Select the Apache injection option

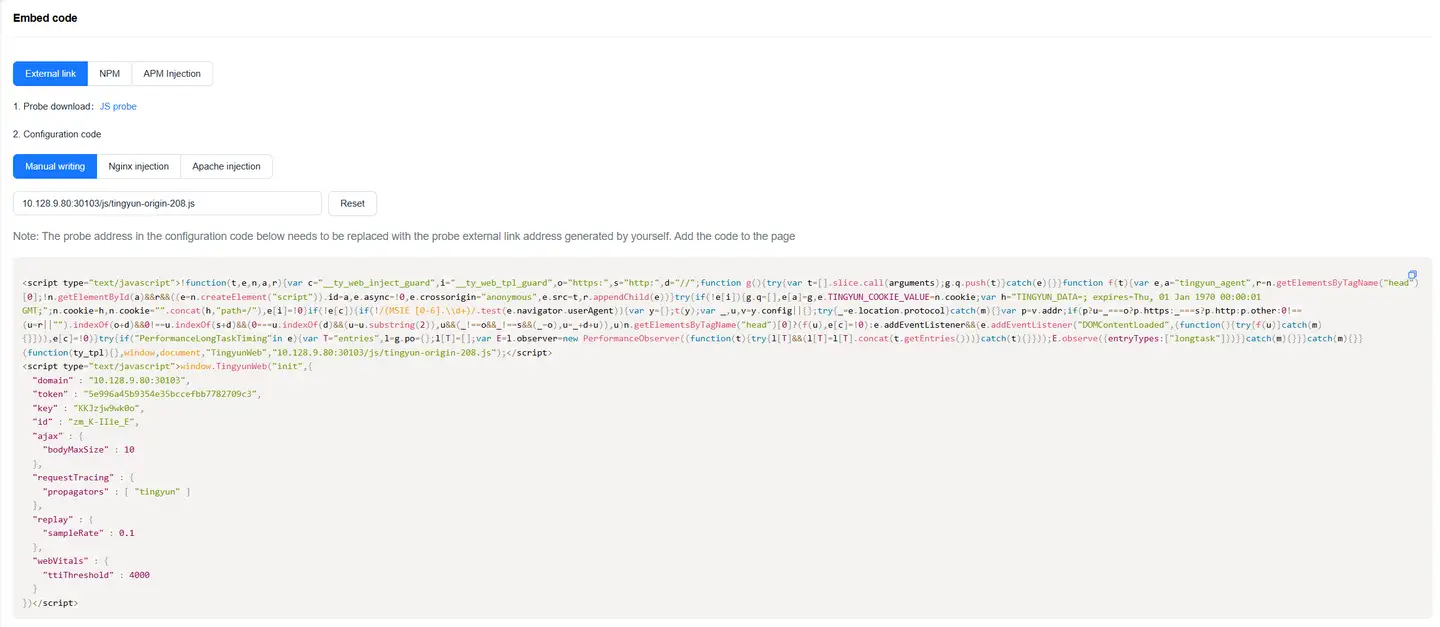(x=226, y=166)
